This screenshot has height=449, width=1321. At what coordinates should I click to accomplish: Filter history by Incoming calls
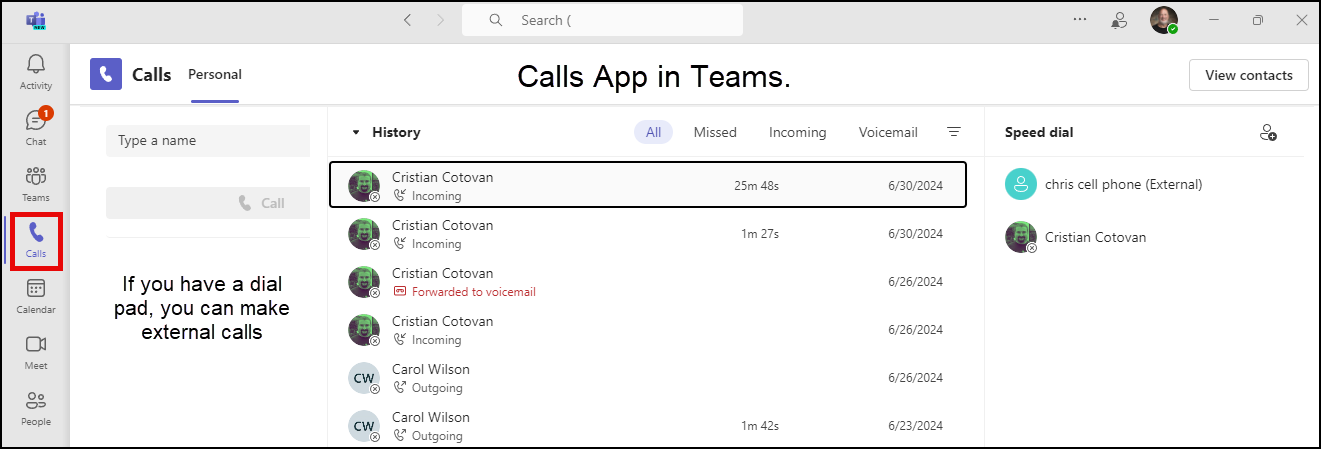[x=798, y=132]
